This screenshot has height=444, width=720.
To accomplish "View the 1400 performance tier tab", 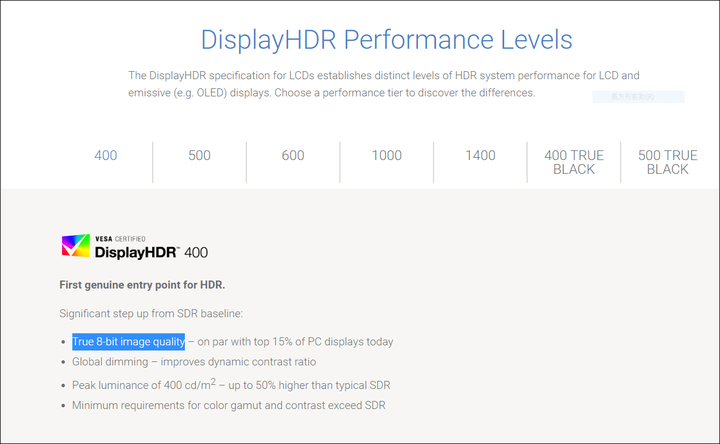I will pos(480,156).
